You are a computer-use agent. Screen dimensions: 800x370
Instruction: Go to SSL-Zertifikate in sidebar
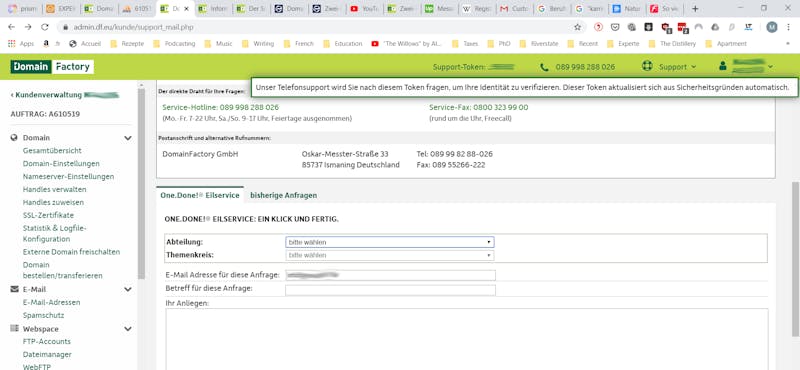[x=48, y=215]
